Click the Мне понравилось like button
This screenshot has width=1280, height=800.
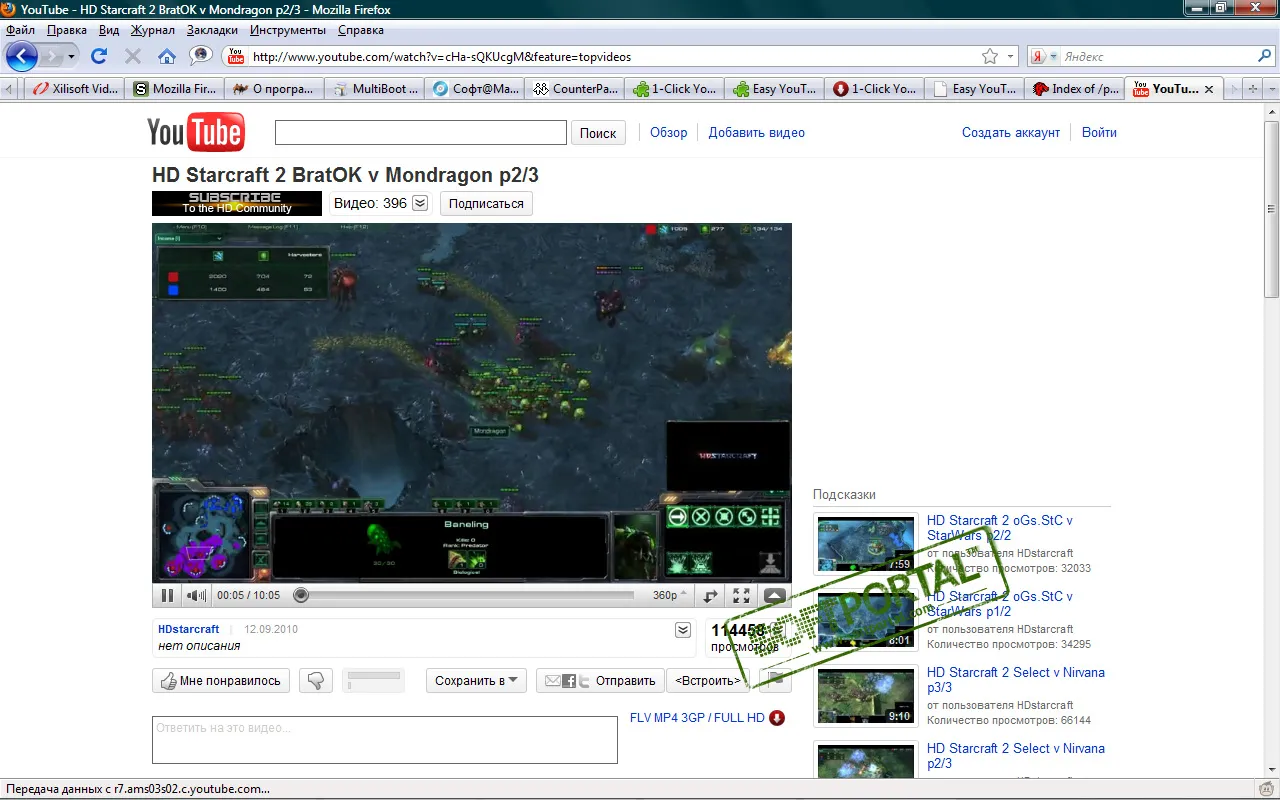click(221, 681)
